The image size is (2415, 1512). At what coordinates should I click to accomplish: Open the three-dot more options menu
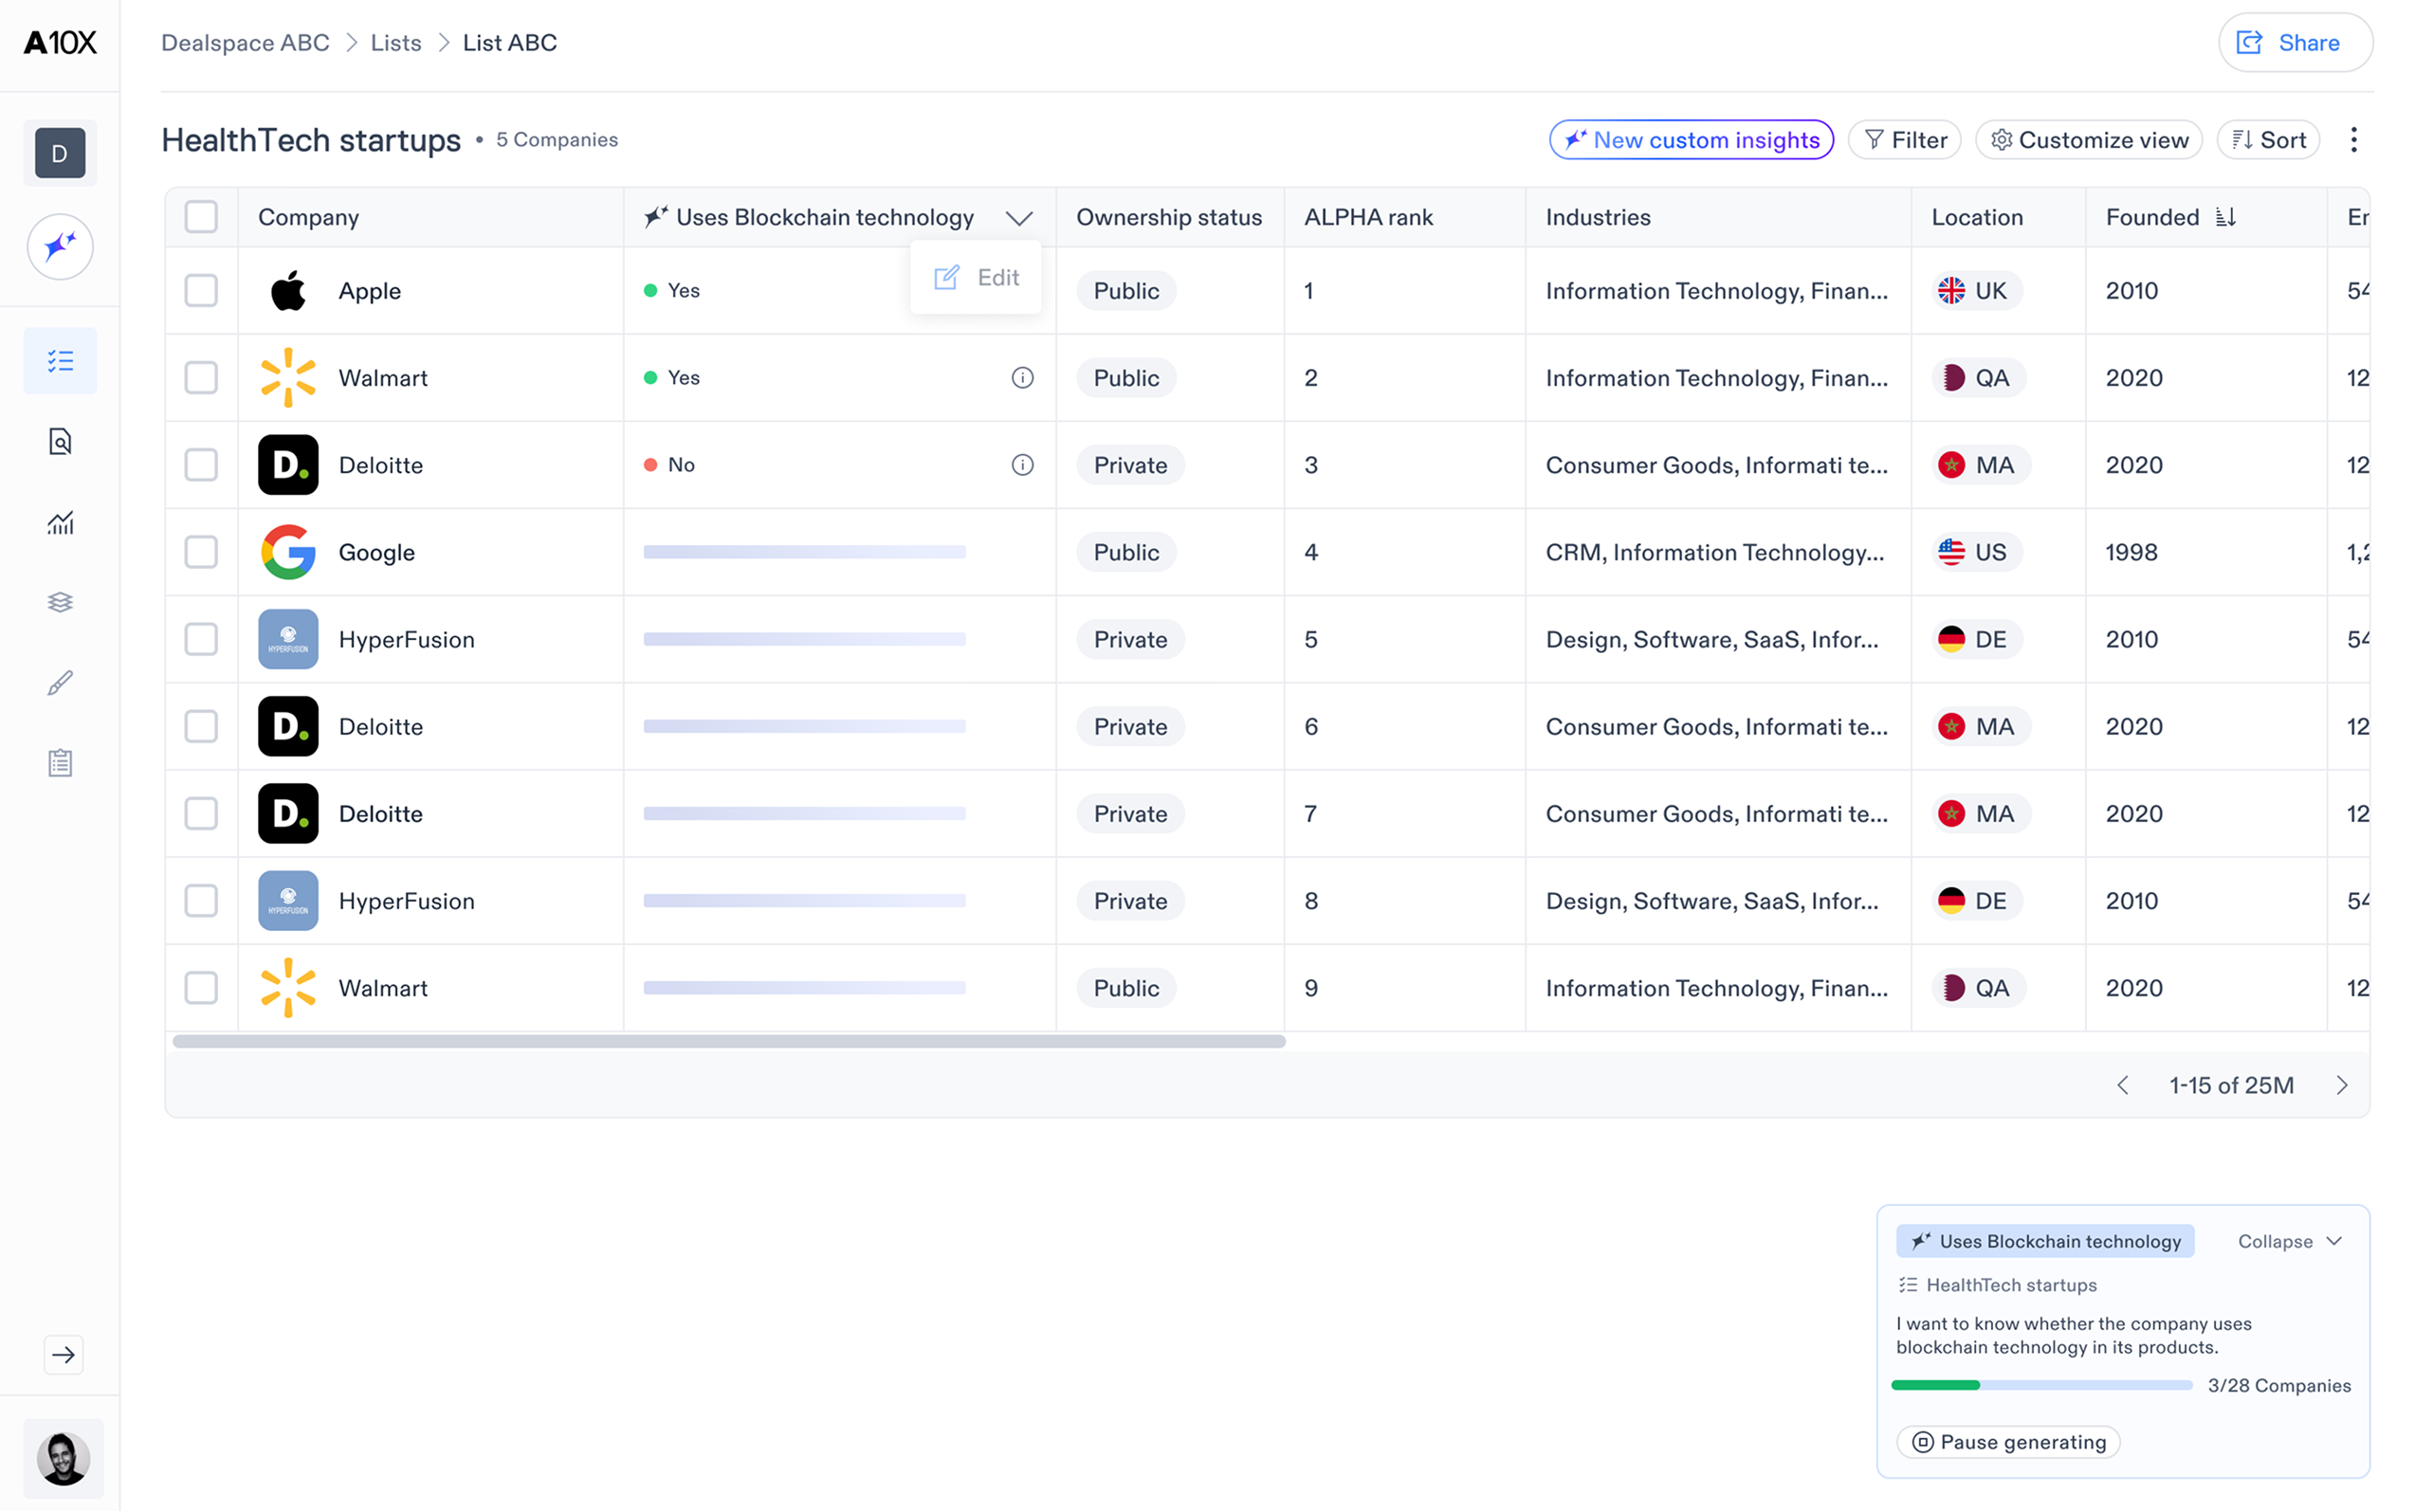2353,139
